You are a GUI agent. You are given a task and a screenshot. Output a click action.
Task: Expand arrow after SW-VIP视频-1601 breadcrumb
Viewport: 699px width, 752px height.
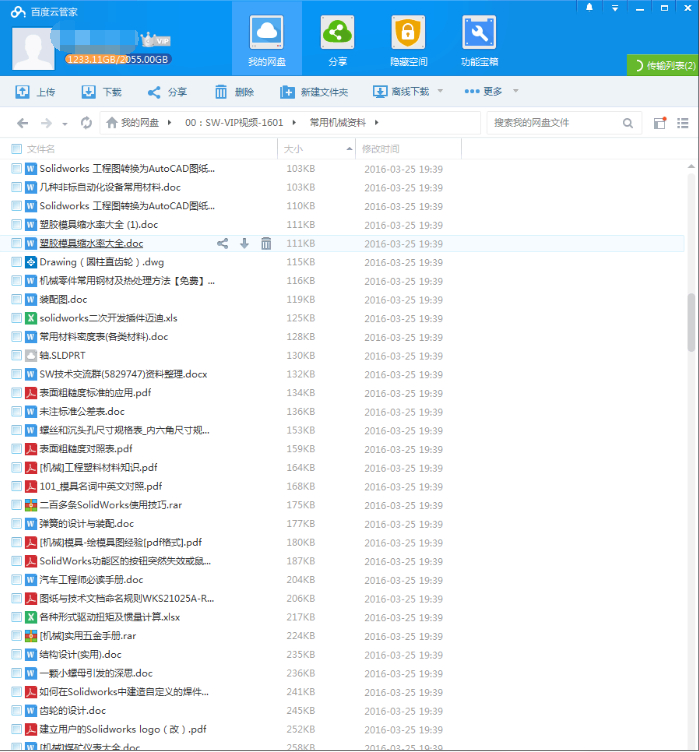(x=294, y=123)
